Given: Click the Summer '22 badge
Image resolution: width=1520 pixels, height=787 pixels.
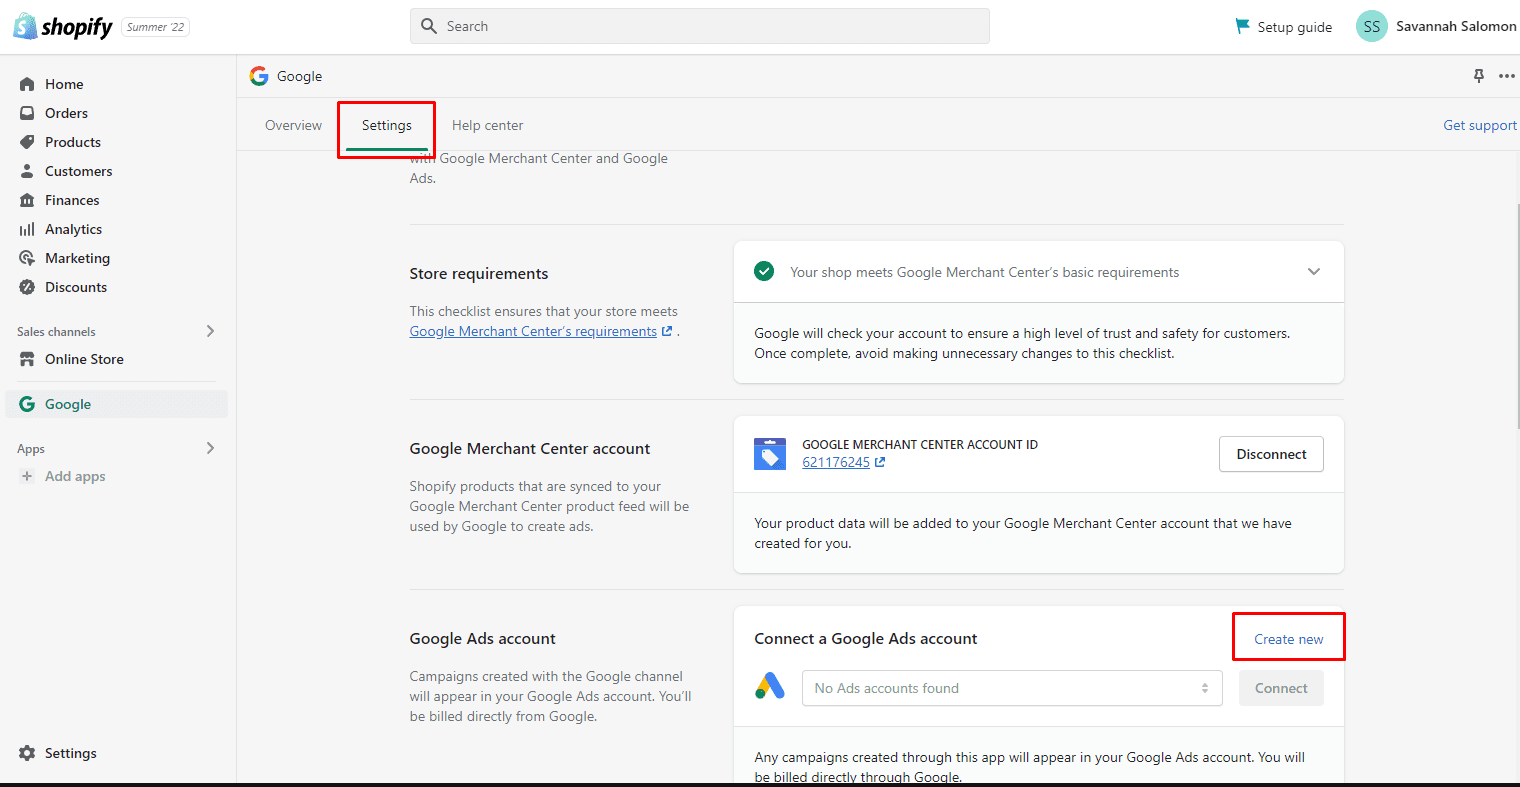Looking at the screenshot, I should tap(155, 27).
